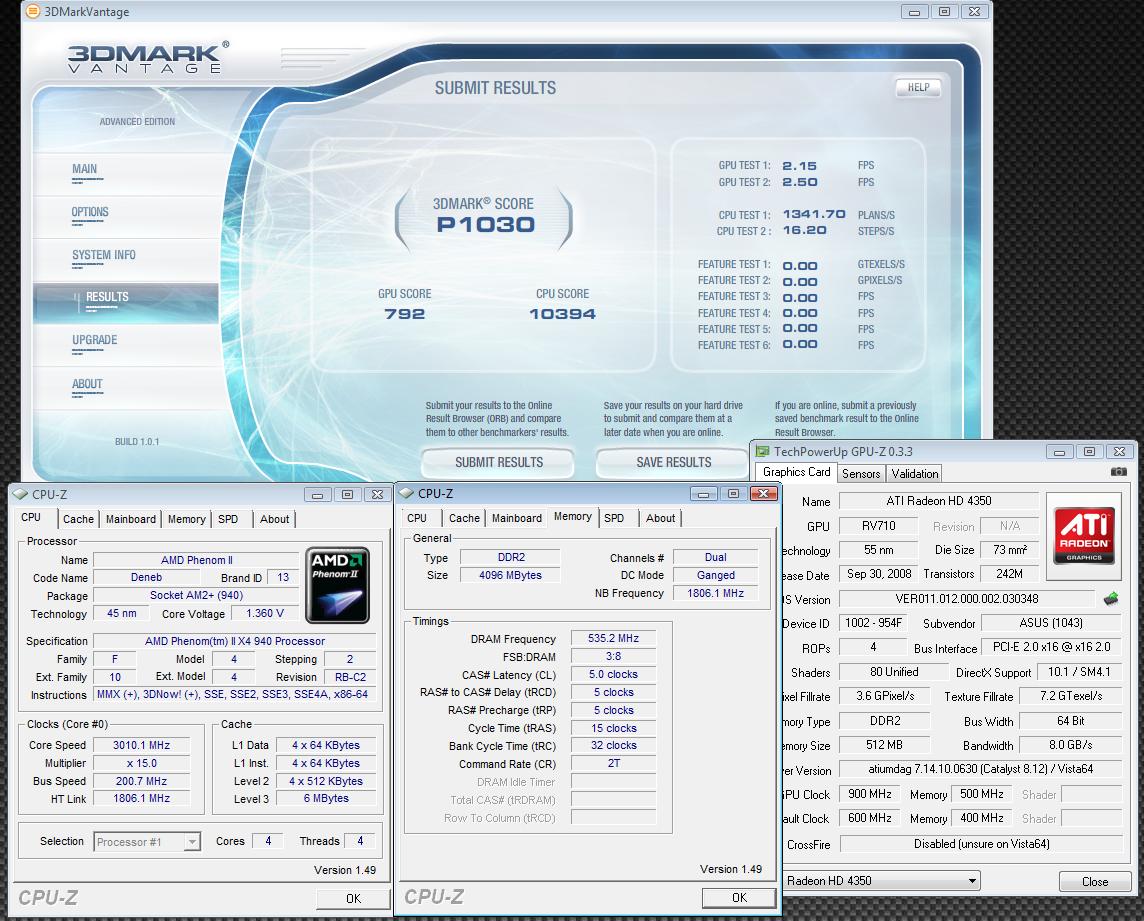Click the GPU-Z title bar icon
The image size is (1144, 921).
762,451
